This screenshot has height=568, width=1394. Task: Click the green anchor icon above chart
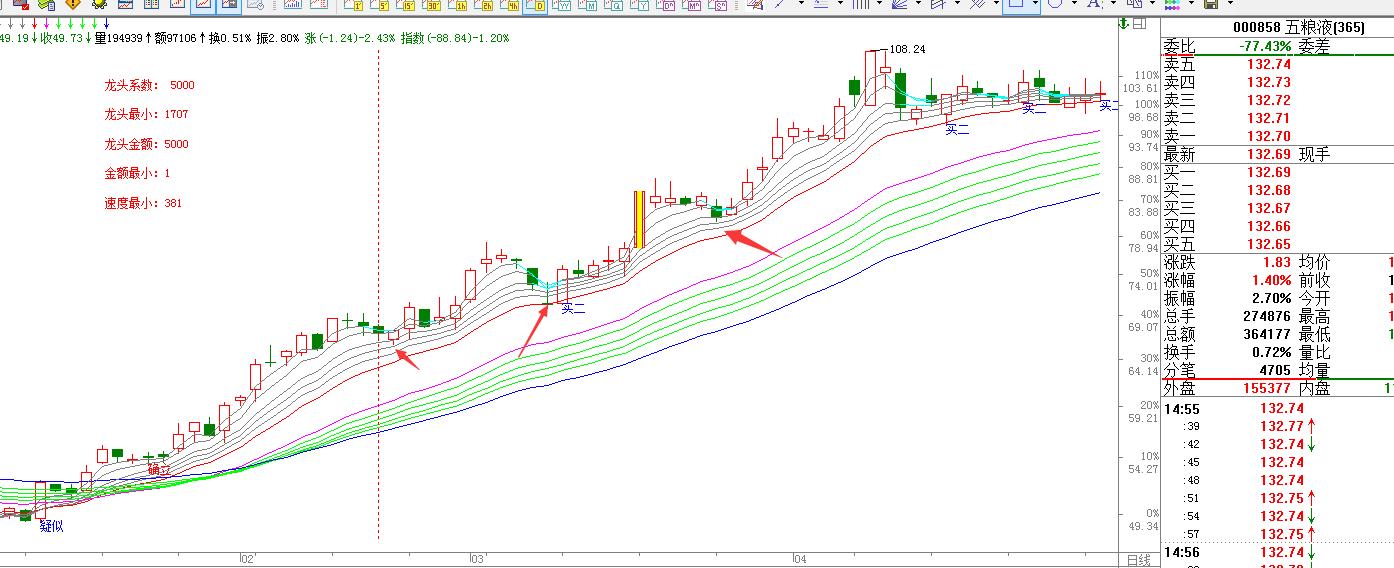click(x=1125, y=23)
